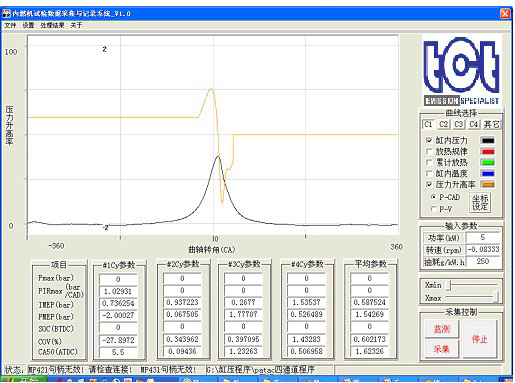Click the 坐标设定 button
The image size is (515, 383).
[x=480, y=202]
